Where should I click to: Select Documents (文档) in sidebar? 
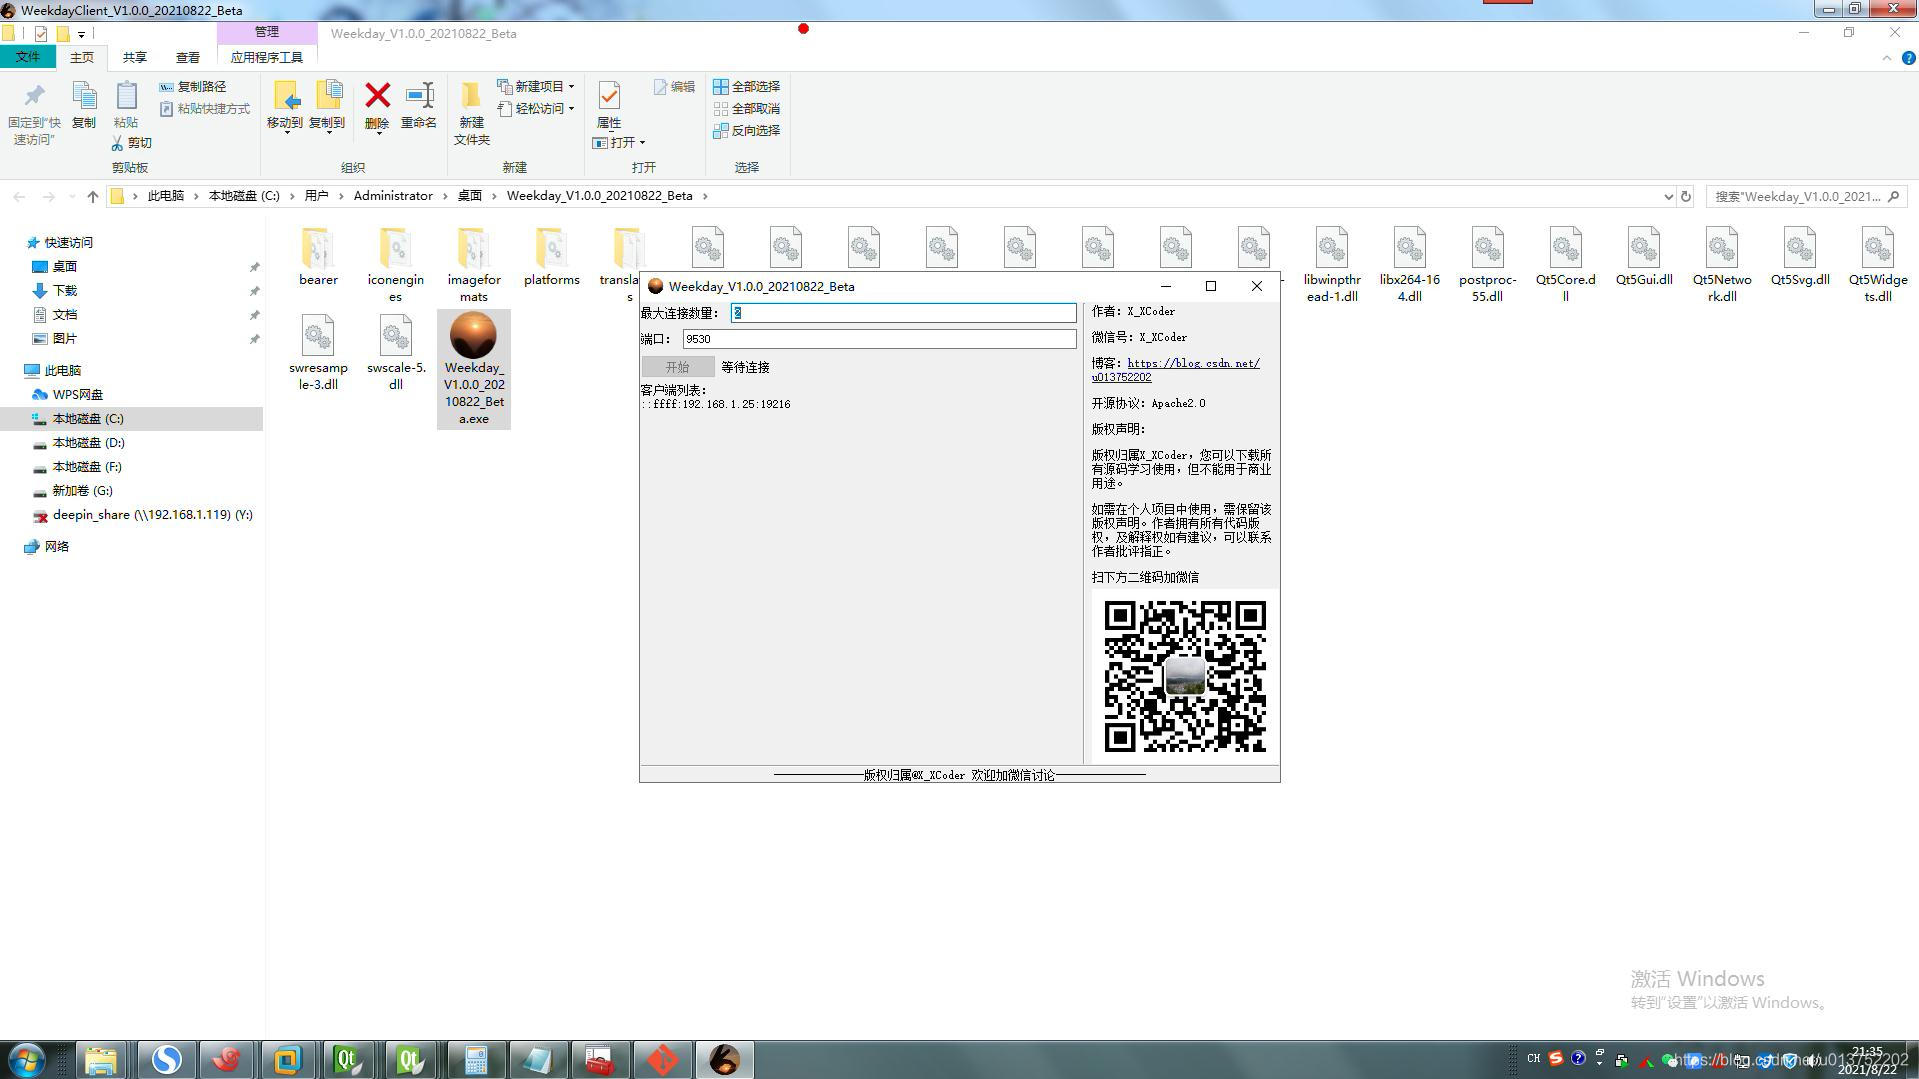point(65,315)
